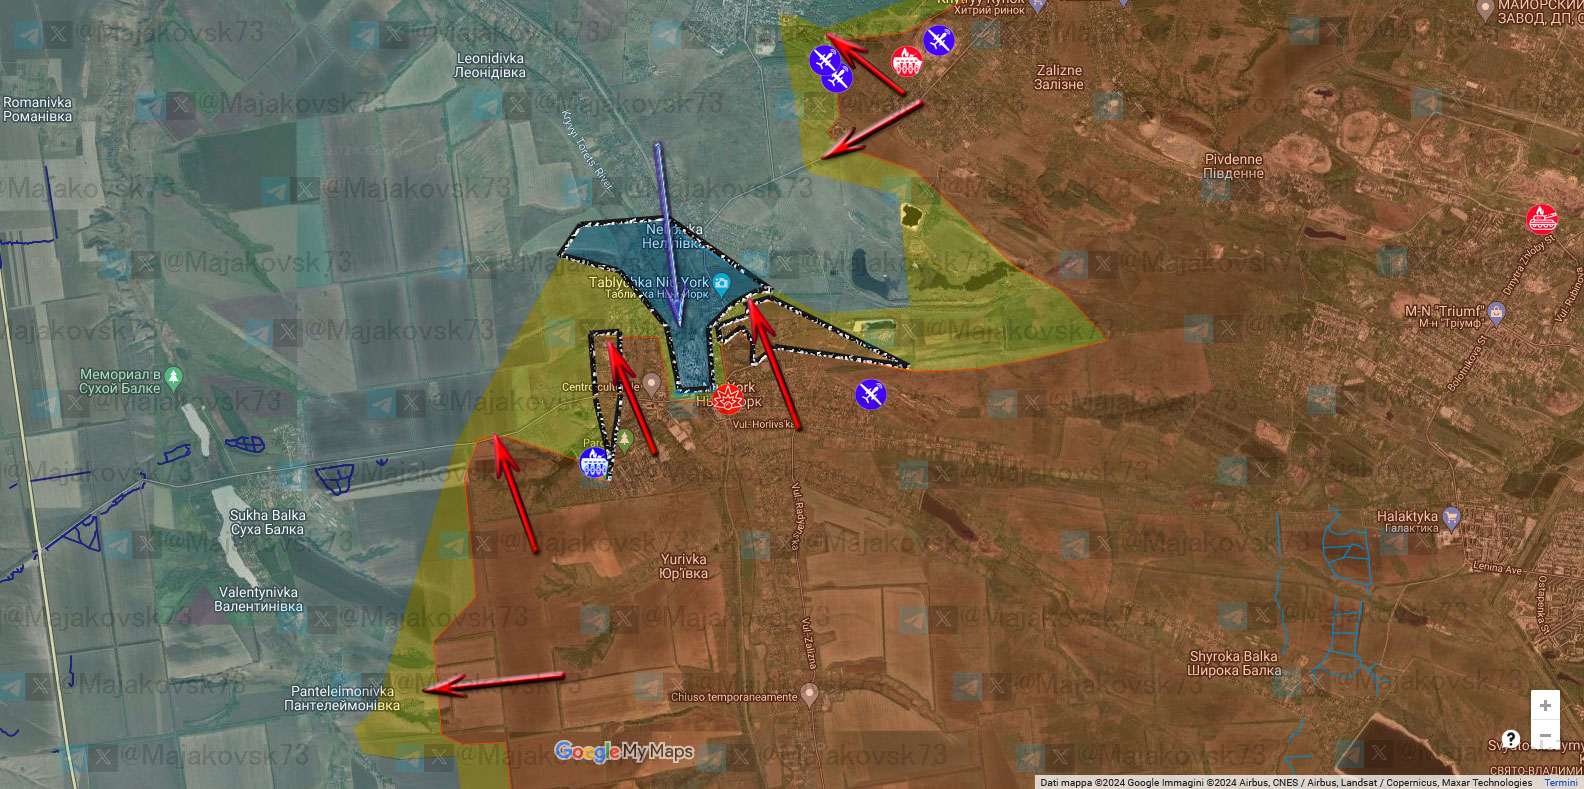
Task: Select the lone blue aircraft marker west of Zalizne
Action: coord(939,41)
